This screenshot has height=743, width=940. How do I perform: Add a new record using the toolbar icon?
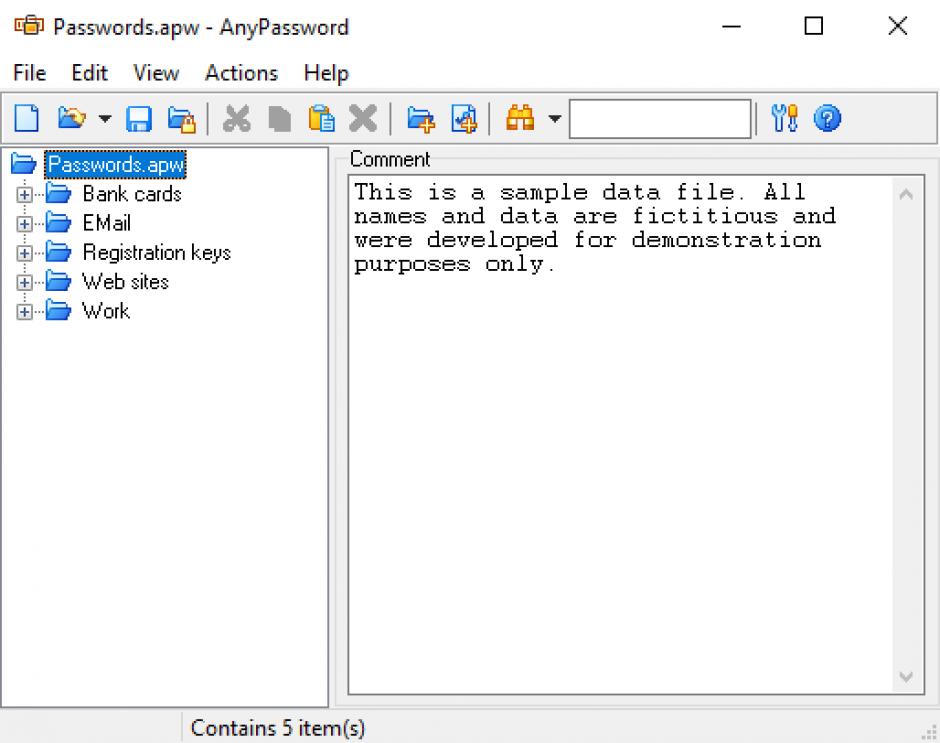[x=464, y=119]
